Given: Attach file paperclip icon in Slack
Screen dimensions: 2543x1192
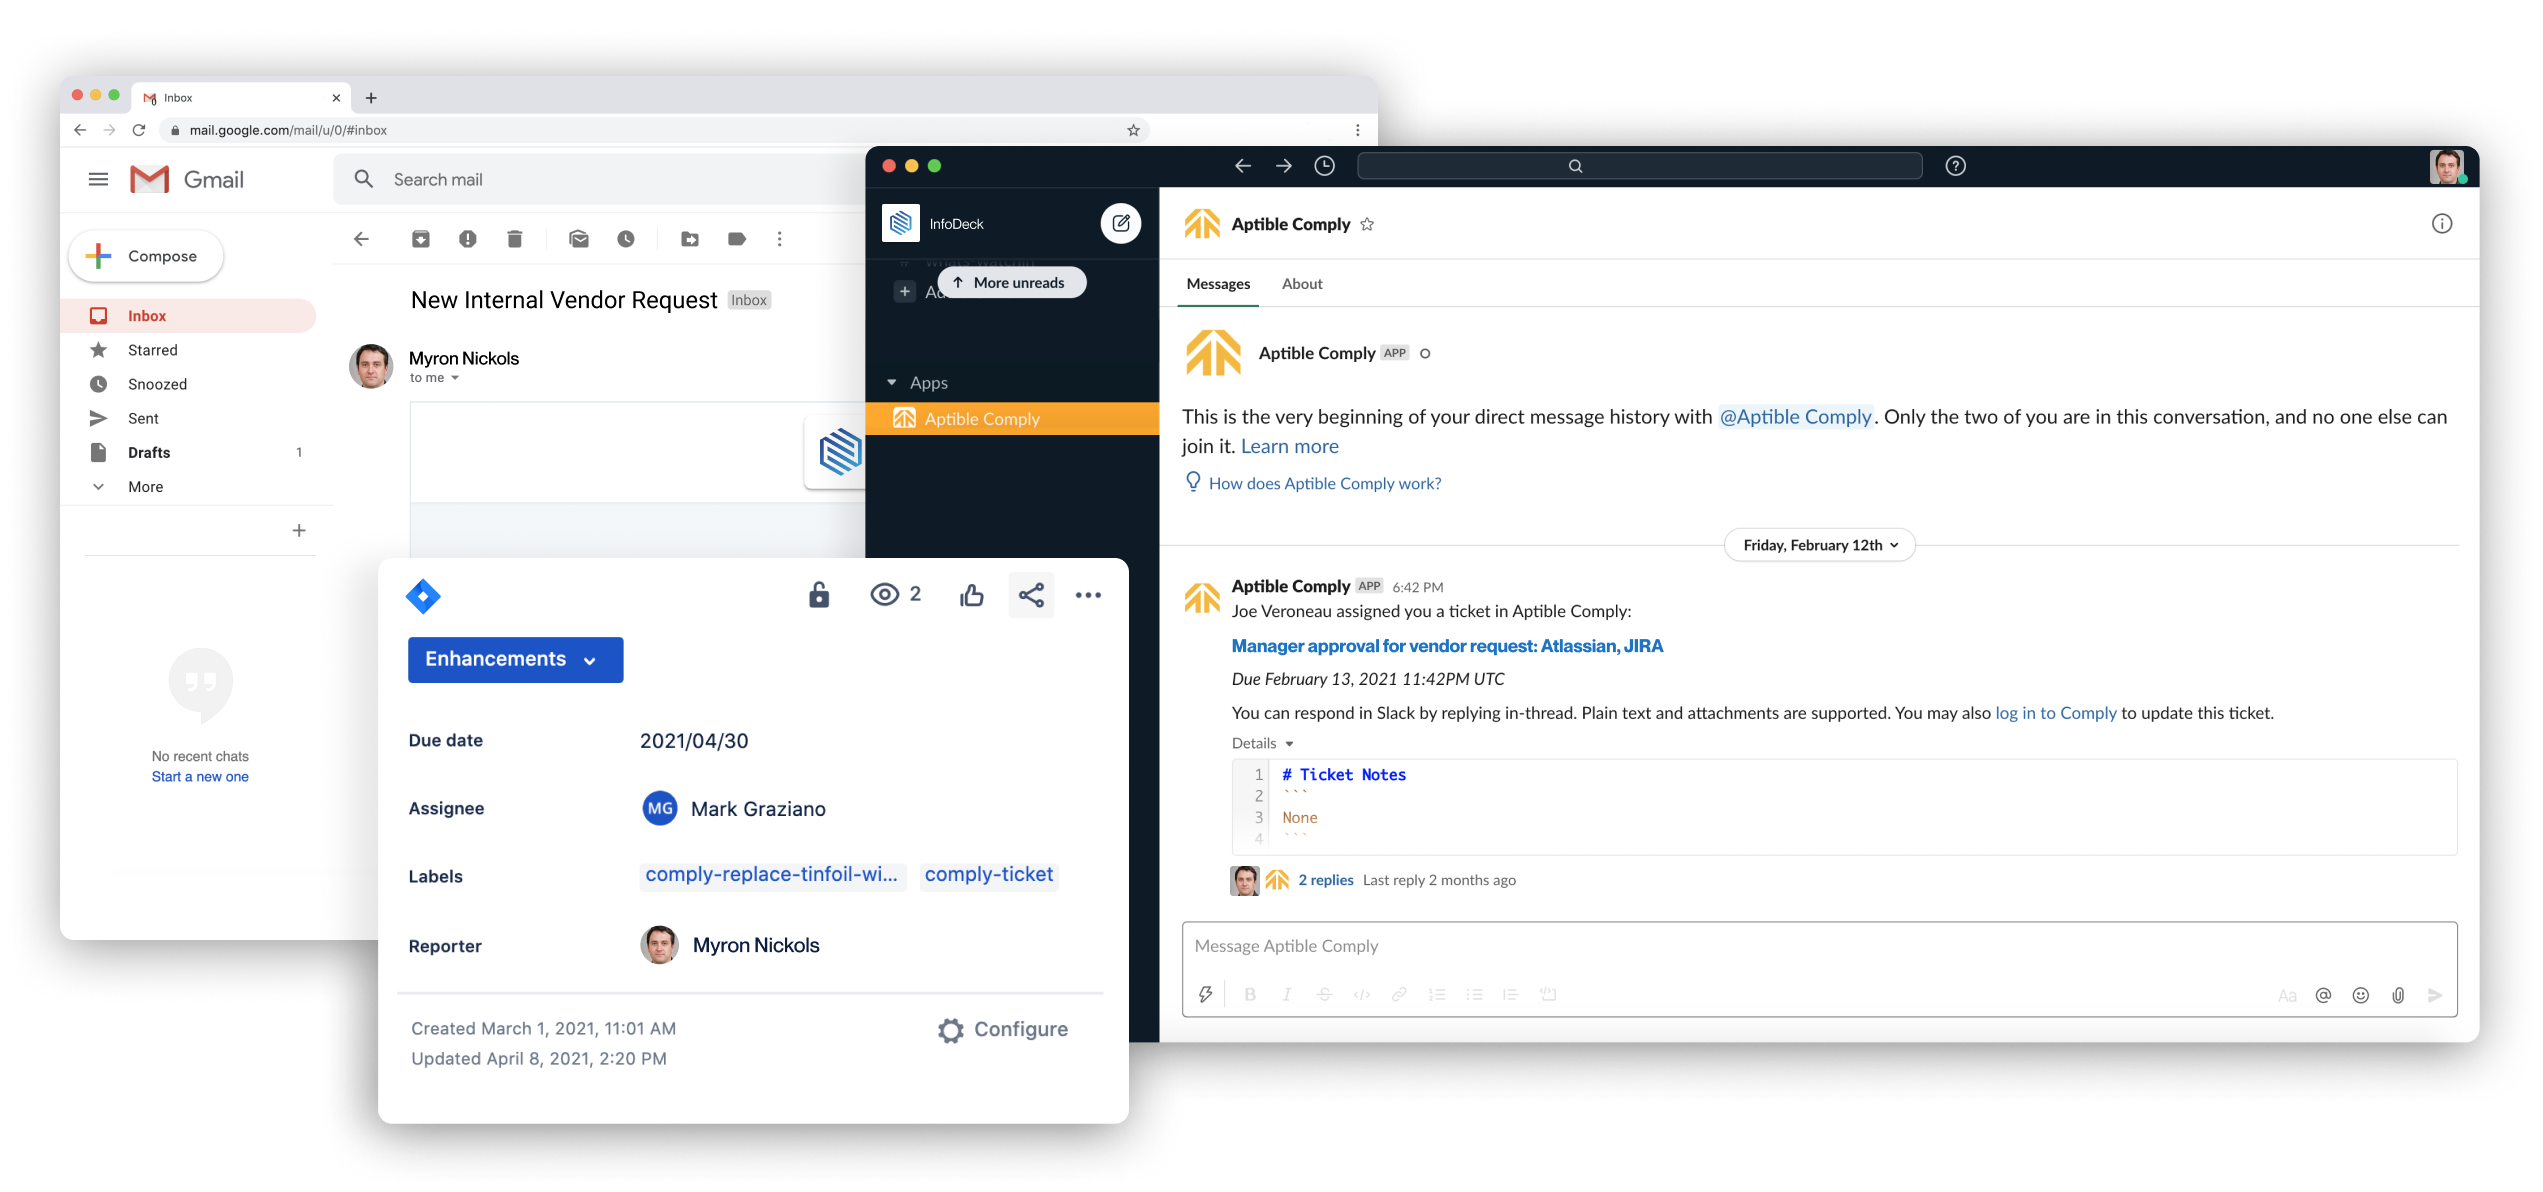Looking at the screenshot, I should 2398,995.
